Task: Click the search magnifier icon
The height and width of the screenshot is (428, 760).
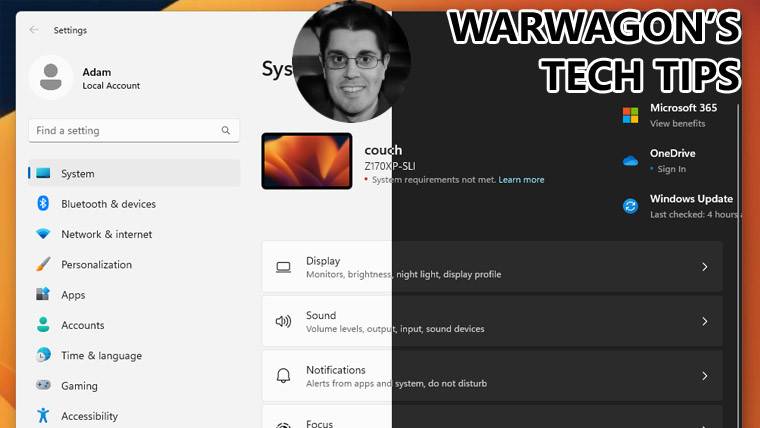Action: [x=225, y=130]
